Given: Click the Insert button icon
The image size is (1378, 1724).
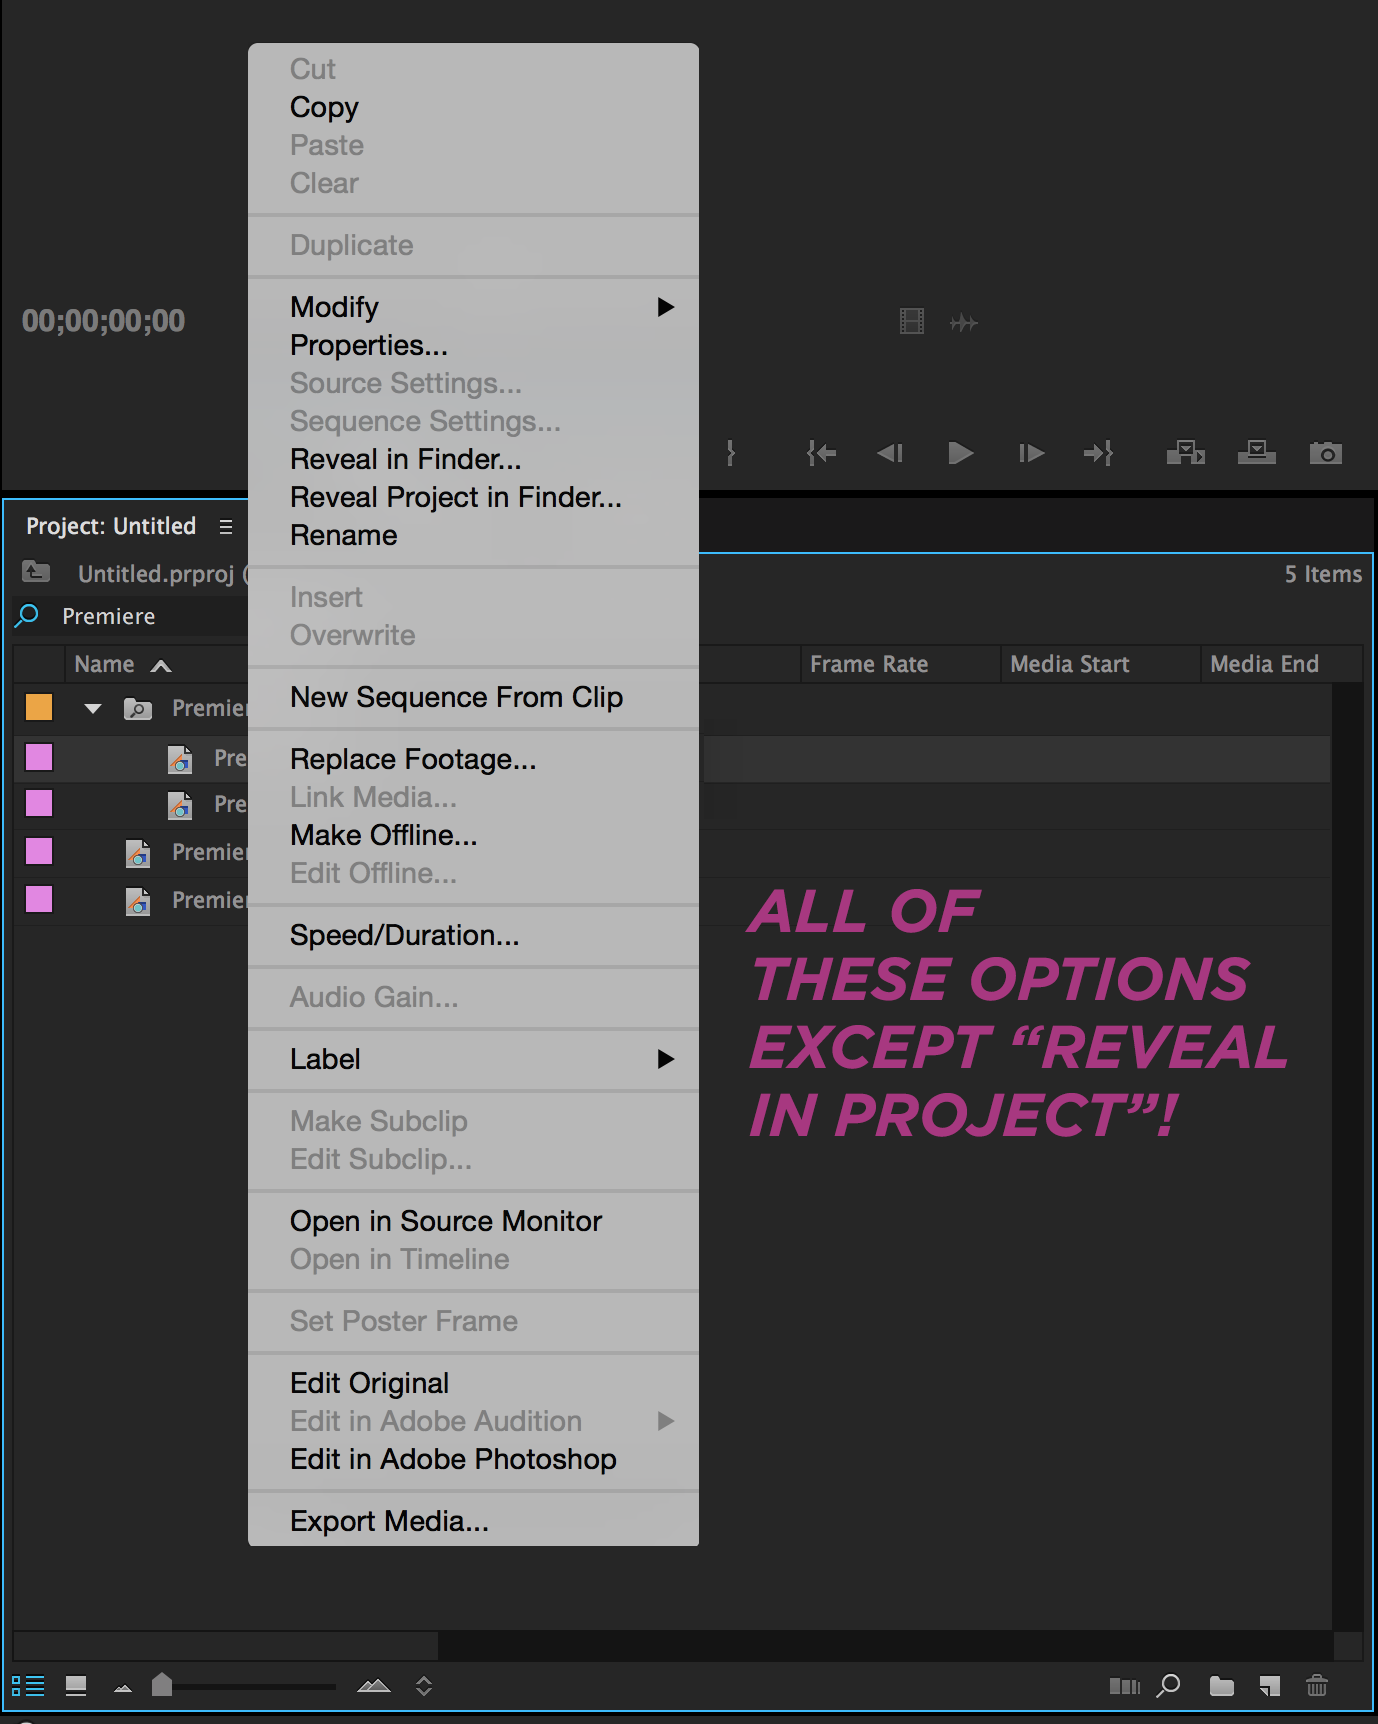Looking at the screenshot, I should (1186, 453).
